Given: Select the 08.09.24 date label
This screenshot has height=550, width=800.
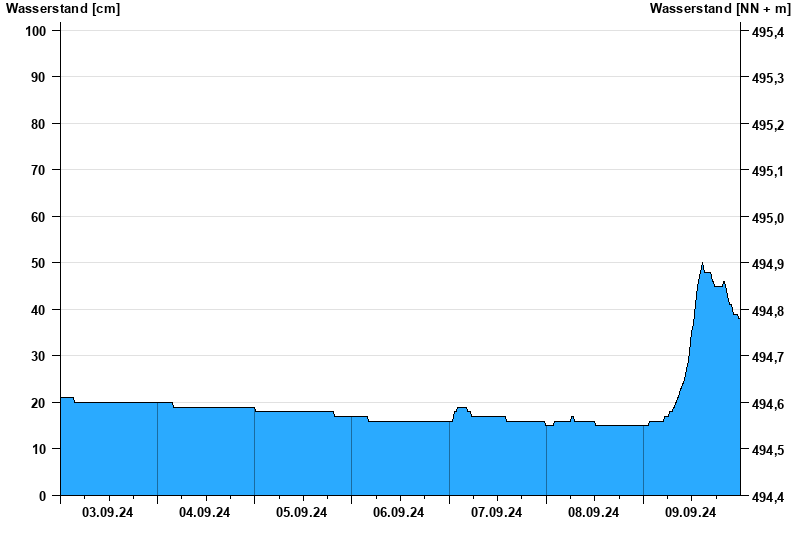Looking at the screenshot, I should 594,513.
